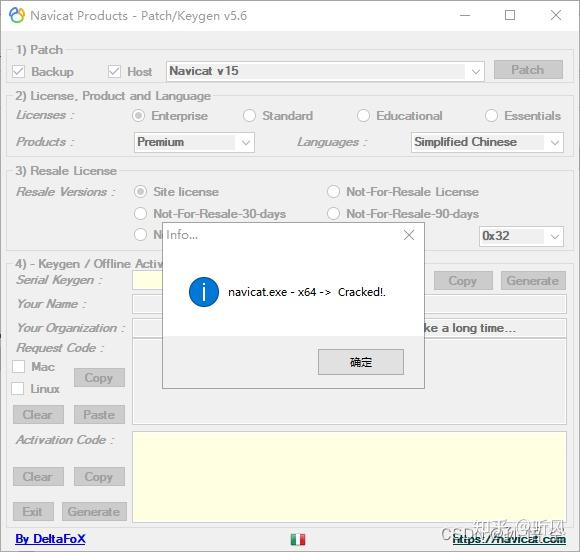Click the 确定 confirm button
The width and height of the screenshot is (580, 552).
click(x=361, y=362)
